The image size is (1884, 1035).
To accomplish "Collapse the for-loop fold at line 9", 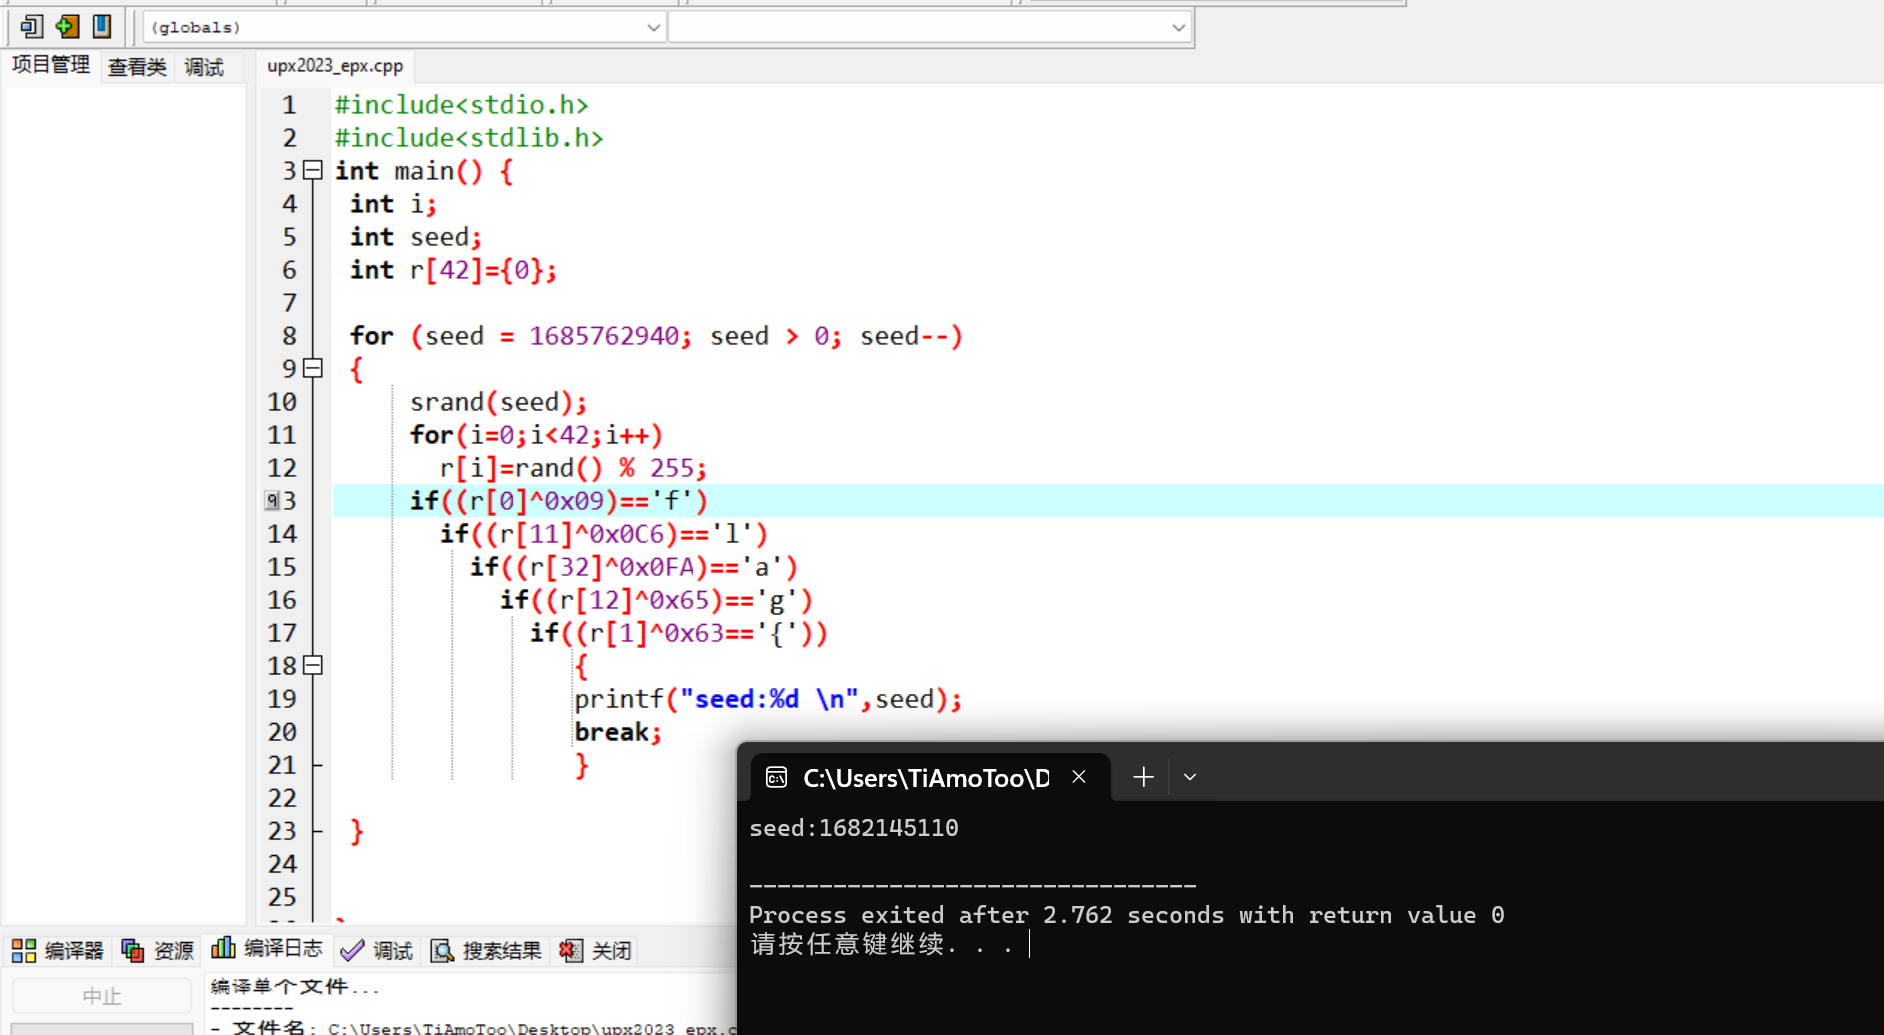I will tap(313, 368).
